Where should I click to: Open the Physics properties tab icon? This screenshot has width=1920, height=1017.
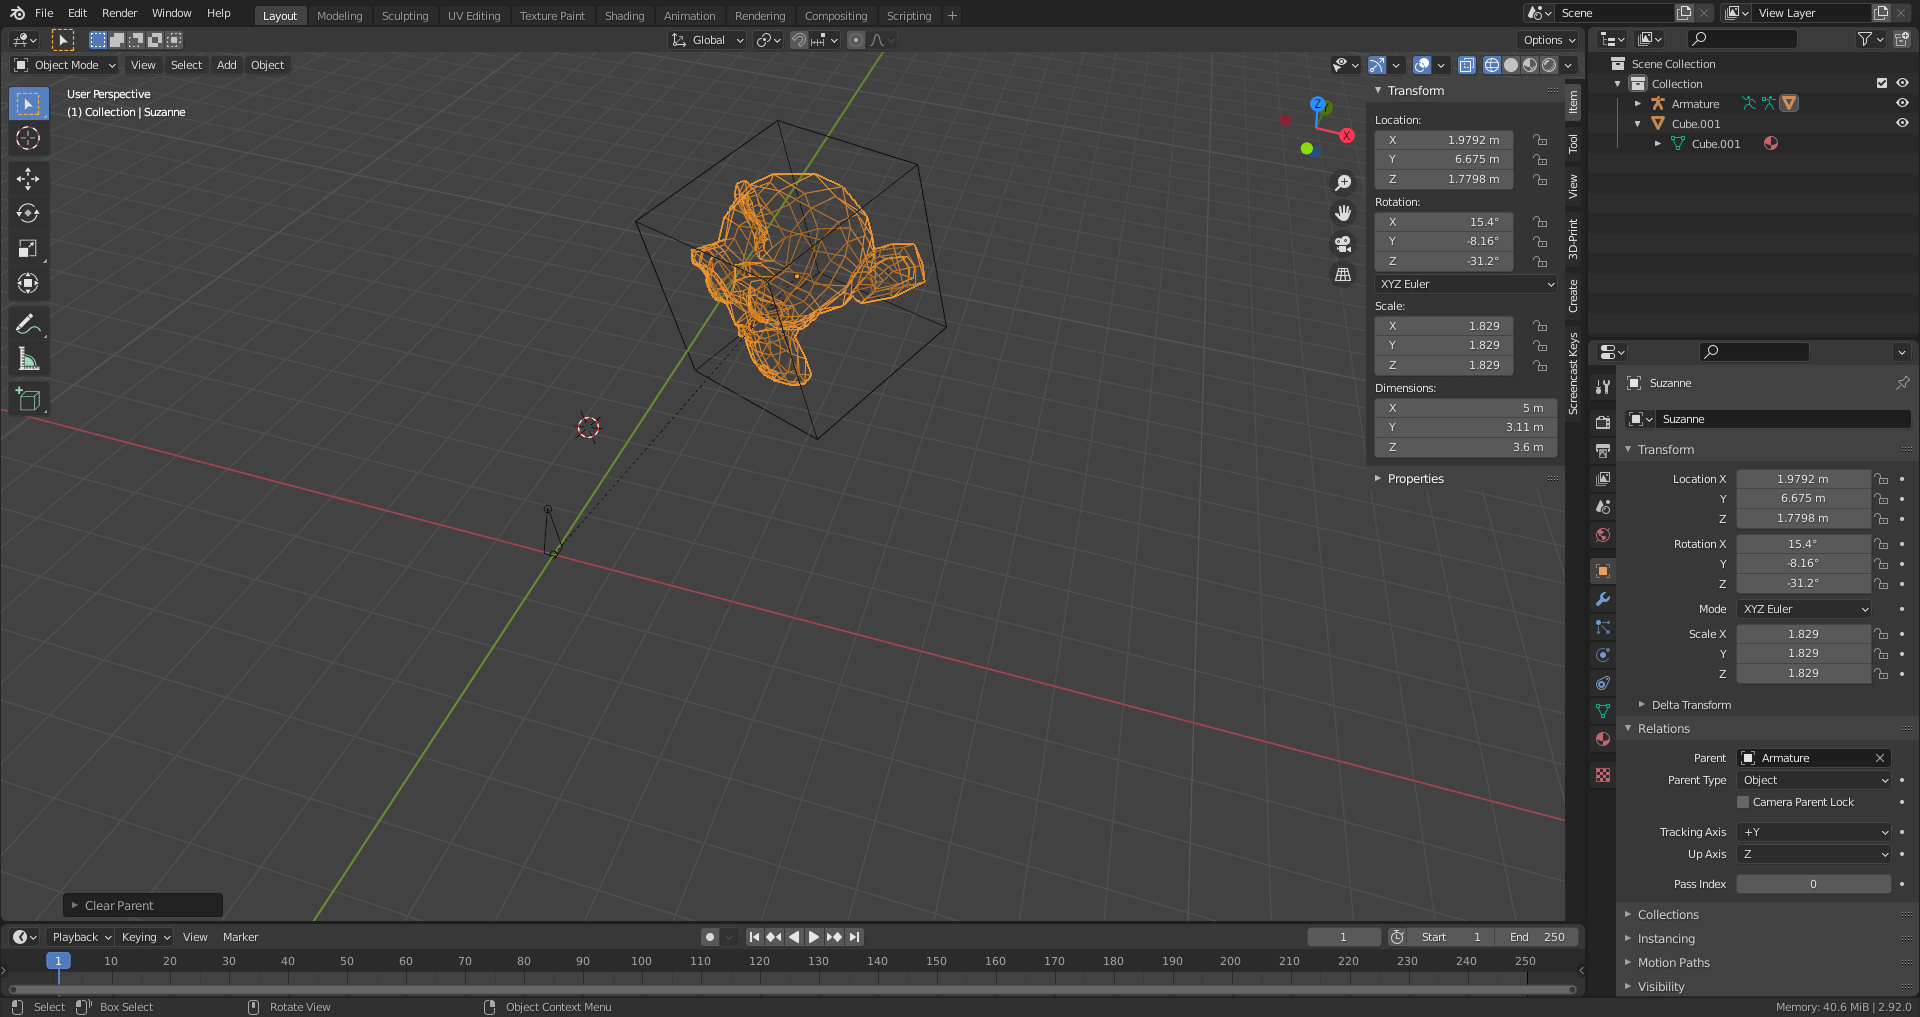coord(1603,655)
